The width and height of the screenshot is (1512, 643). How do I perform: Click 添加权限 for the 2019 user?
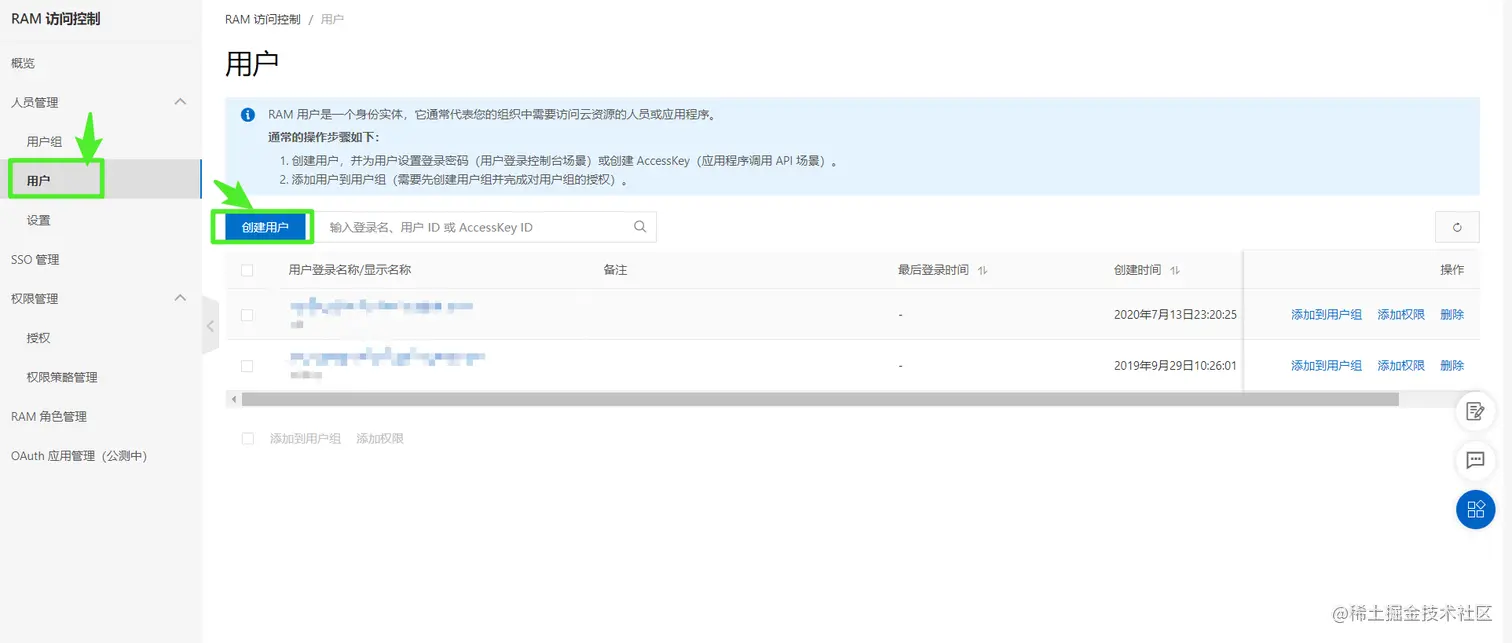click(1401, 365)
